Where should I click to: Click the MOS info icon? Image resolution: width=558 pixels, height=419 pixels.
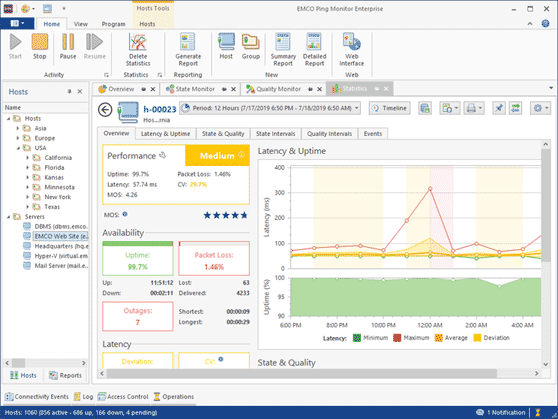(x=125, y=214)
